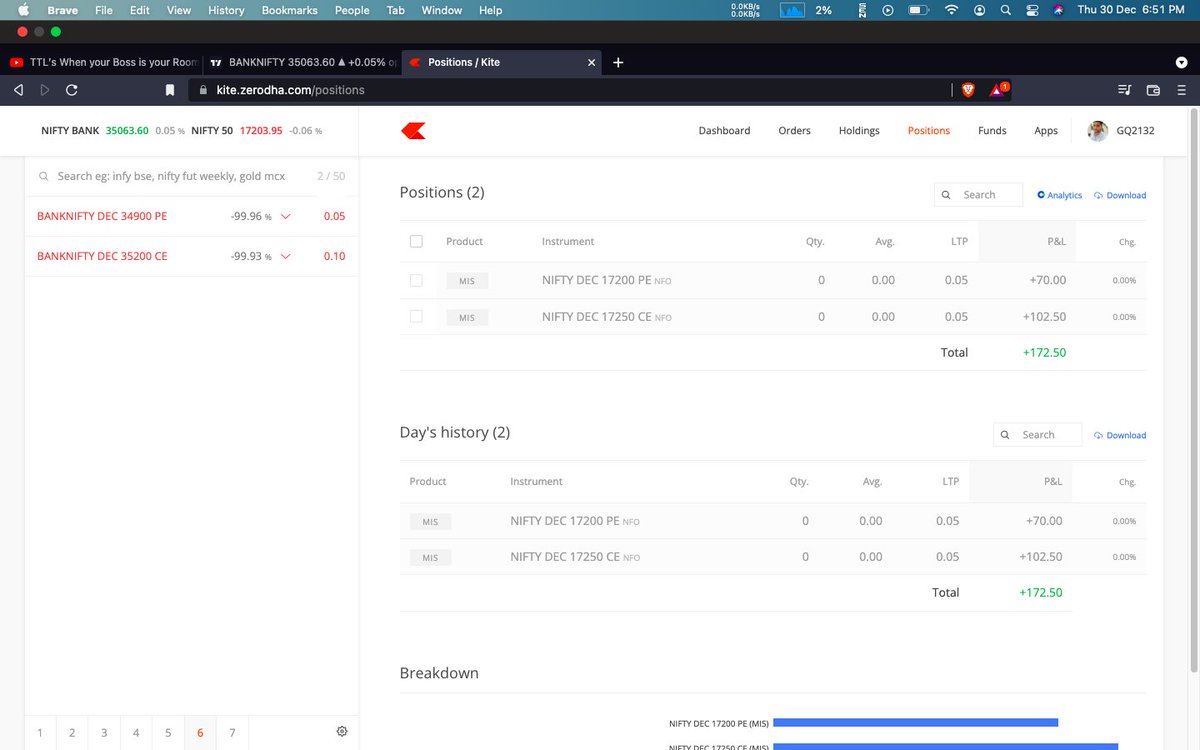The height and width of the screenshot is (750, 1200).
Task: Go forward in browser history
Action: coord(45,90)
